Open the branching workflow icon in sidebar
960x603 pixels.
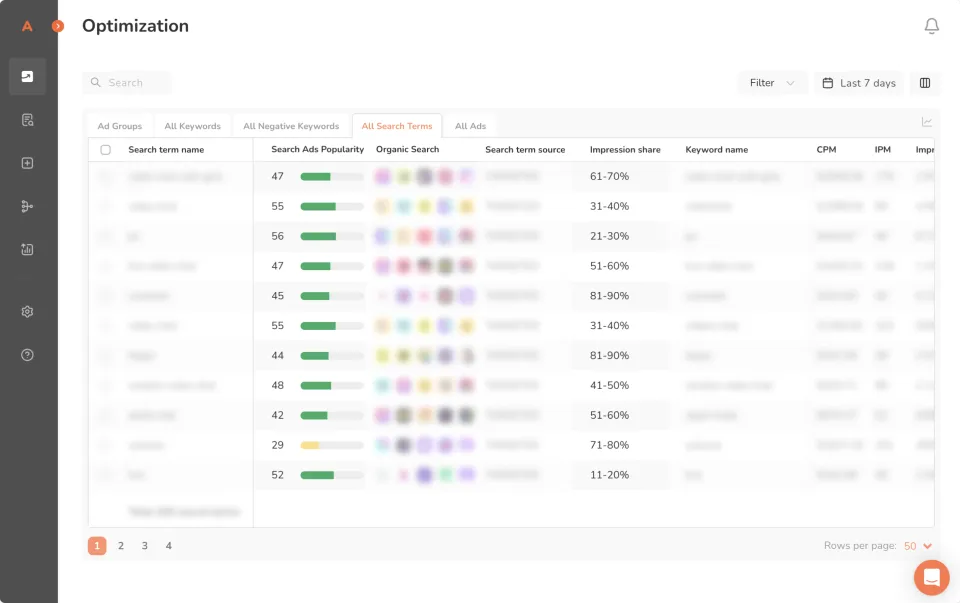(x=28, y=206)
